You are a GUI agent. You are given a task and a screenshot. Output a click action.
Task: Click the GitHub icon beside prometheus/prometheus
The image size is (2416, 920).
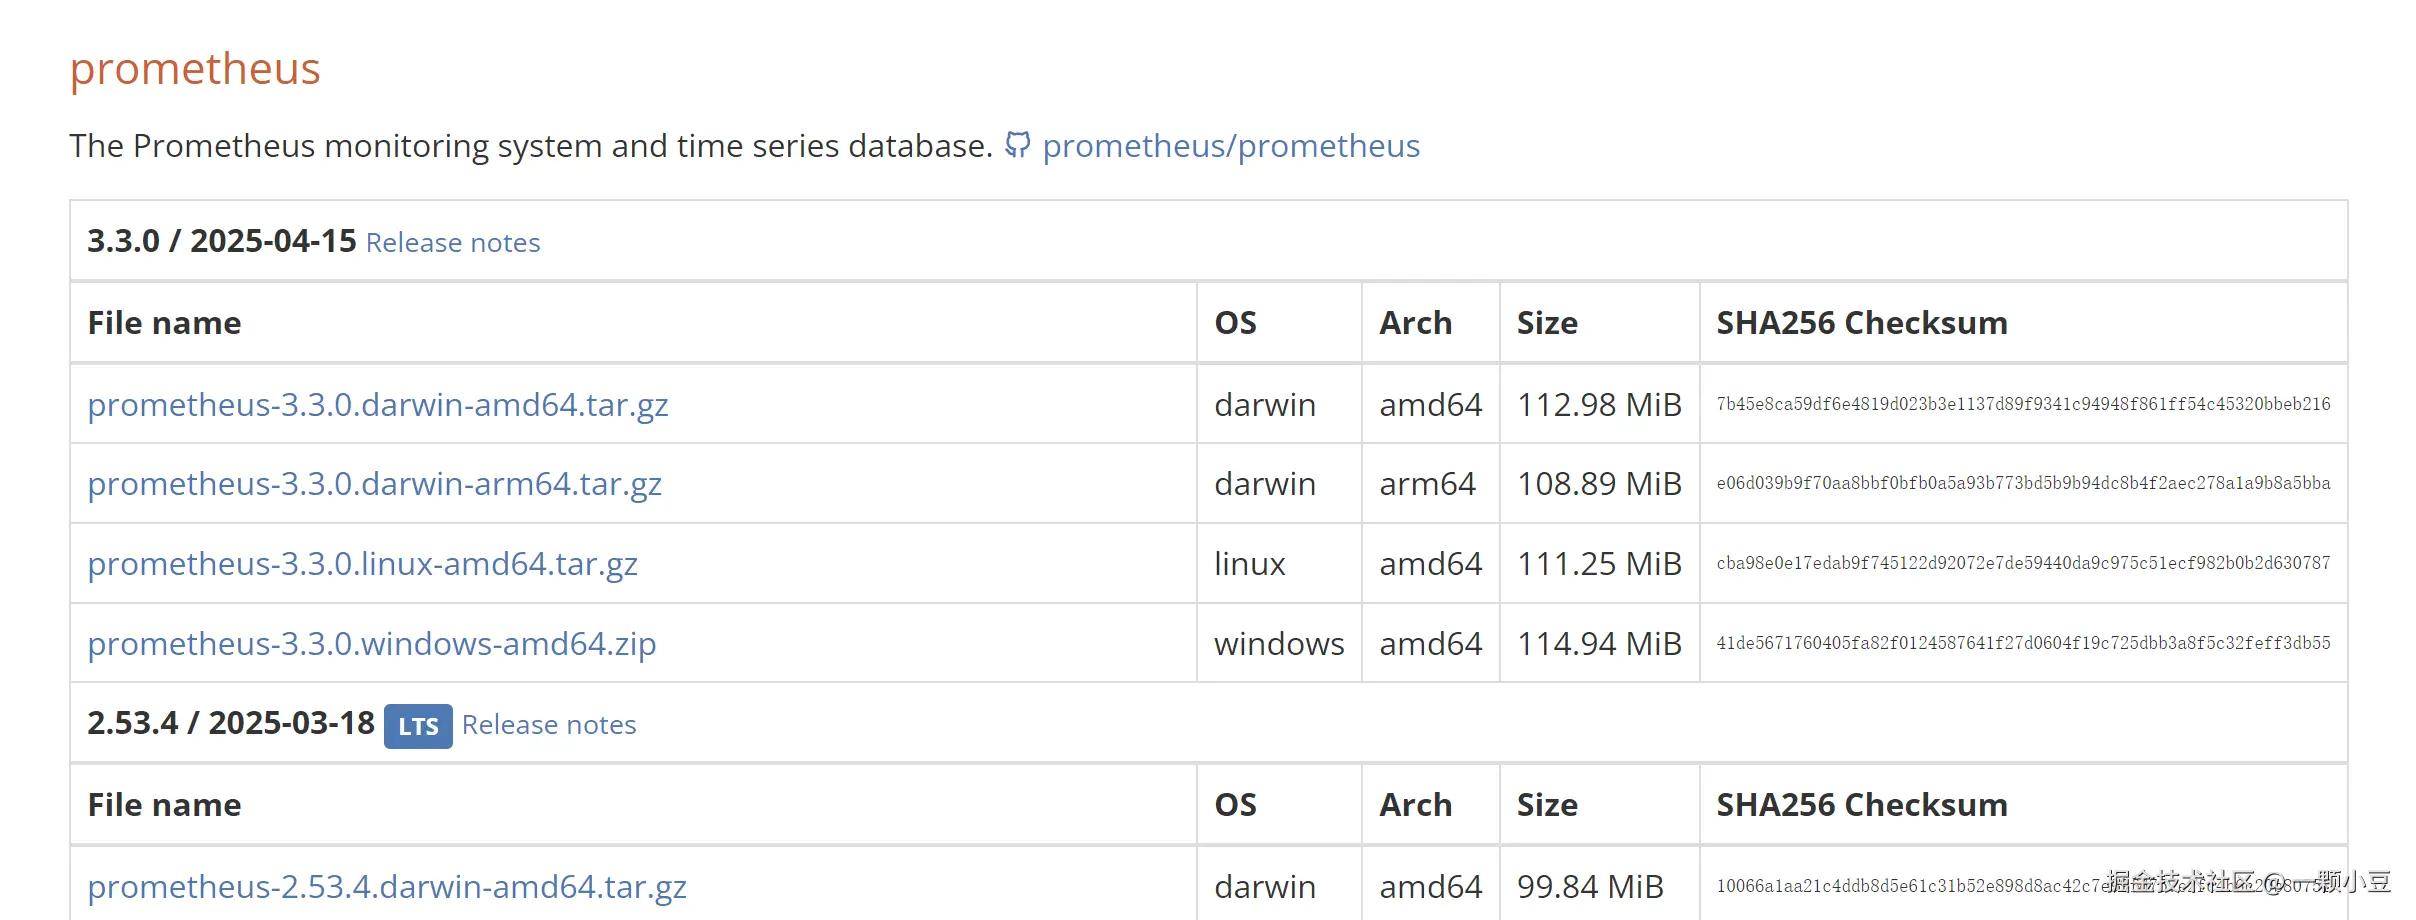pyautogui.click(x=1017, y=145)
